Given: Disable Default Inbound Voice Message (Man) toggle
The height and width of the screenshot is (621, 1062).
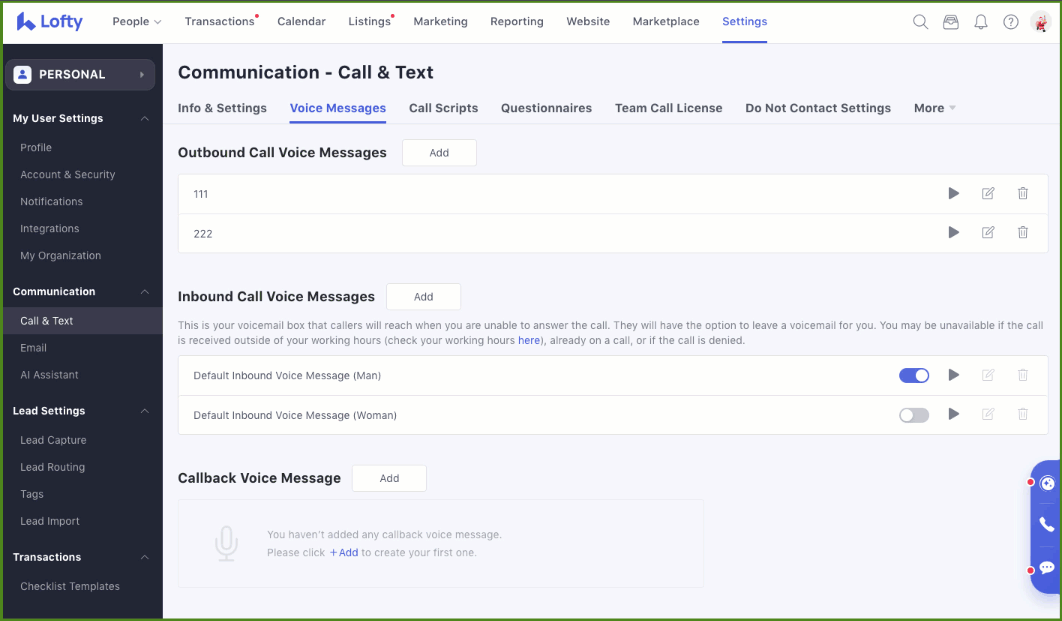Looking at the screenshot, I should (914, 375).
